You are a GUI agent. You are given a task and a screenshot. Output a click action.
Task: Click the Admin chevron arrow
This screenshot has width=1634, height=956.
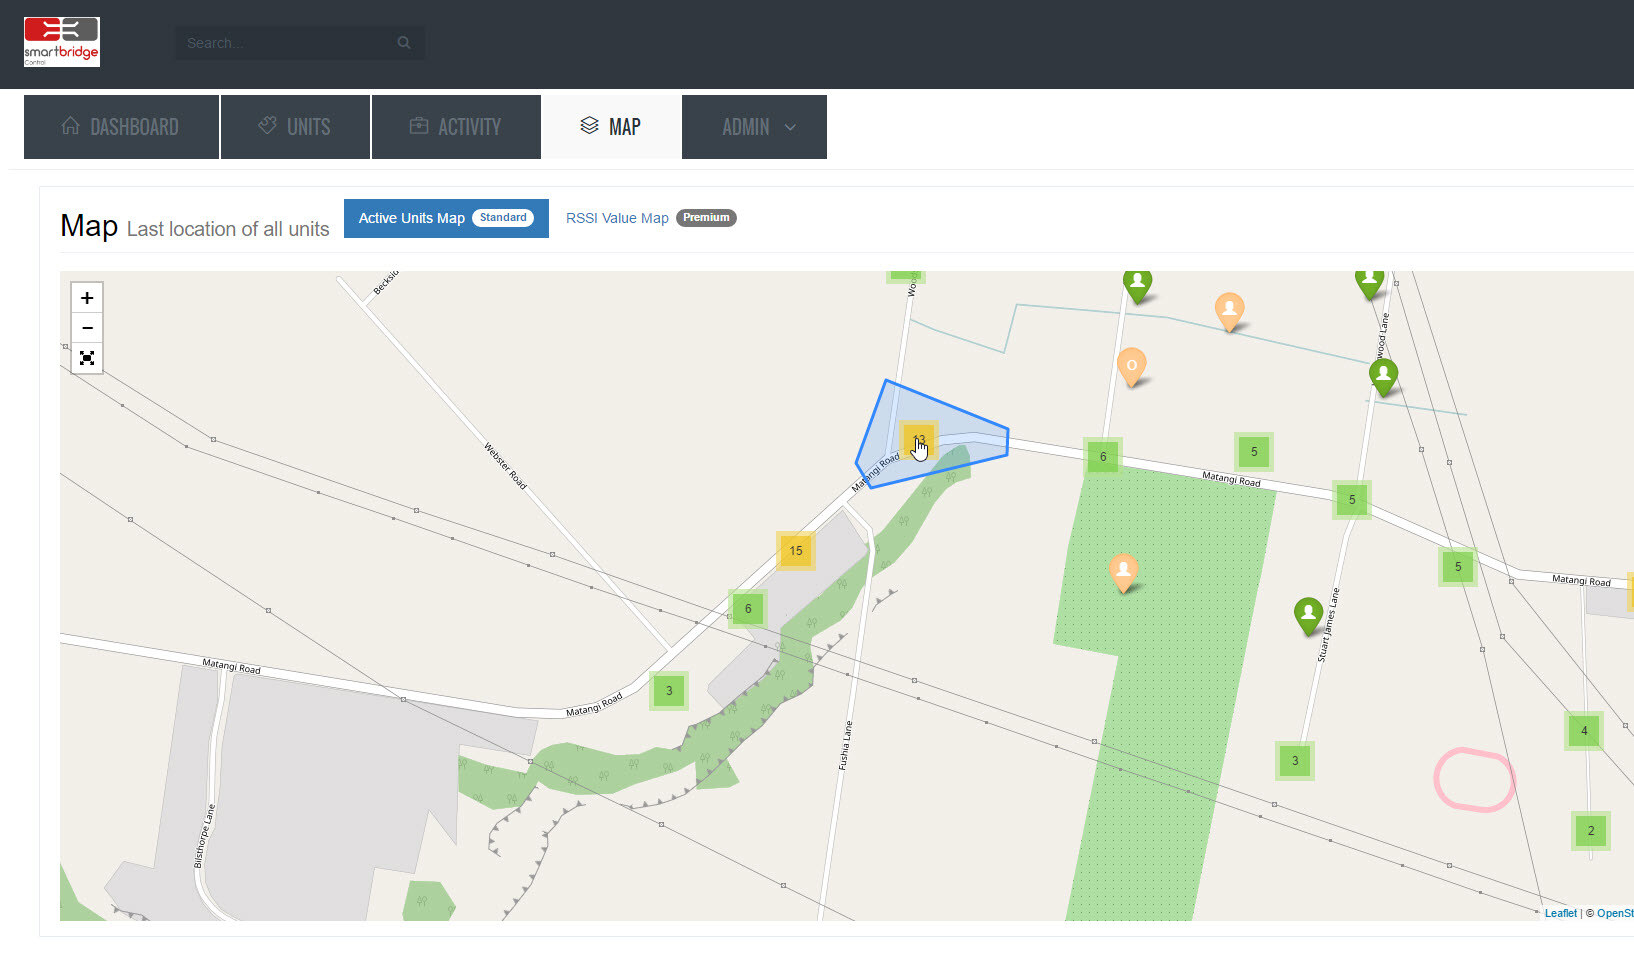pos(791,128)
